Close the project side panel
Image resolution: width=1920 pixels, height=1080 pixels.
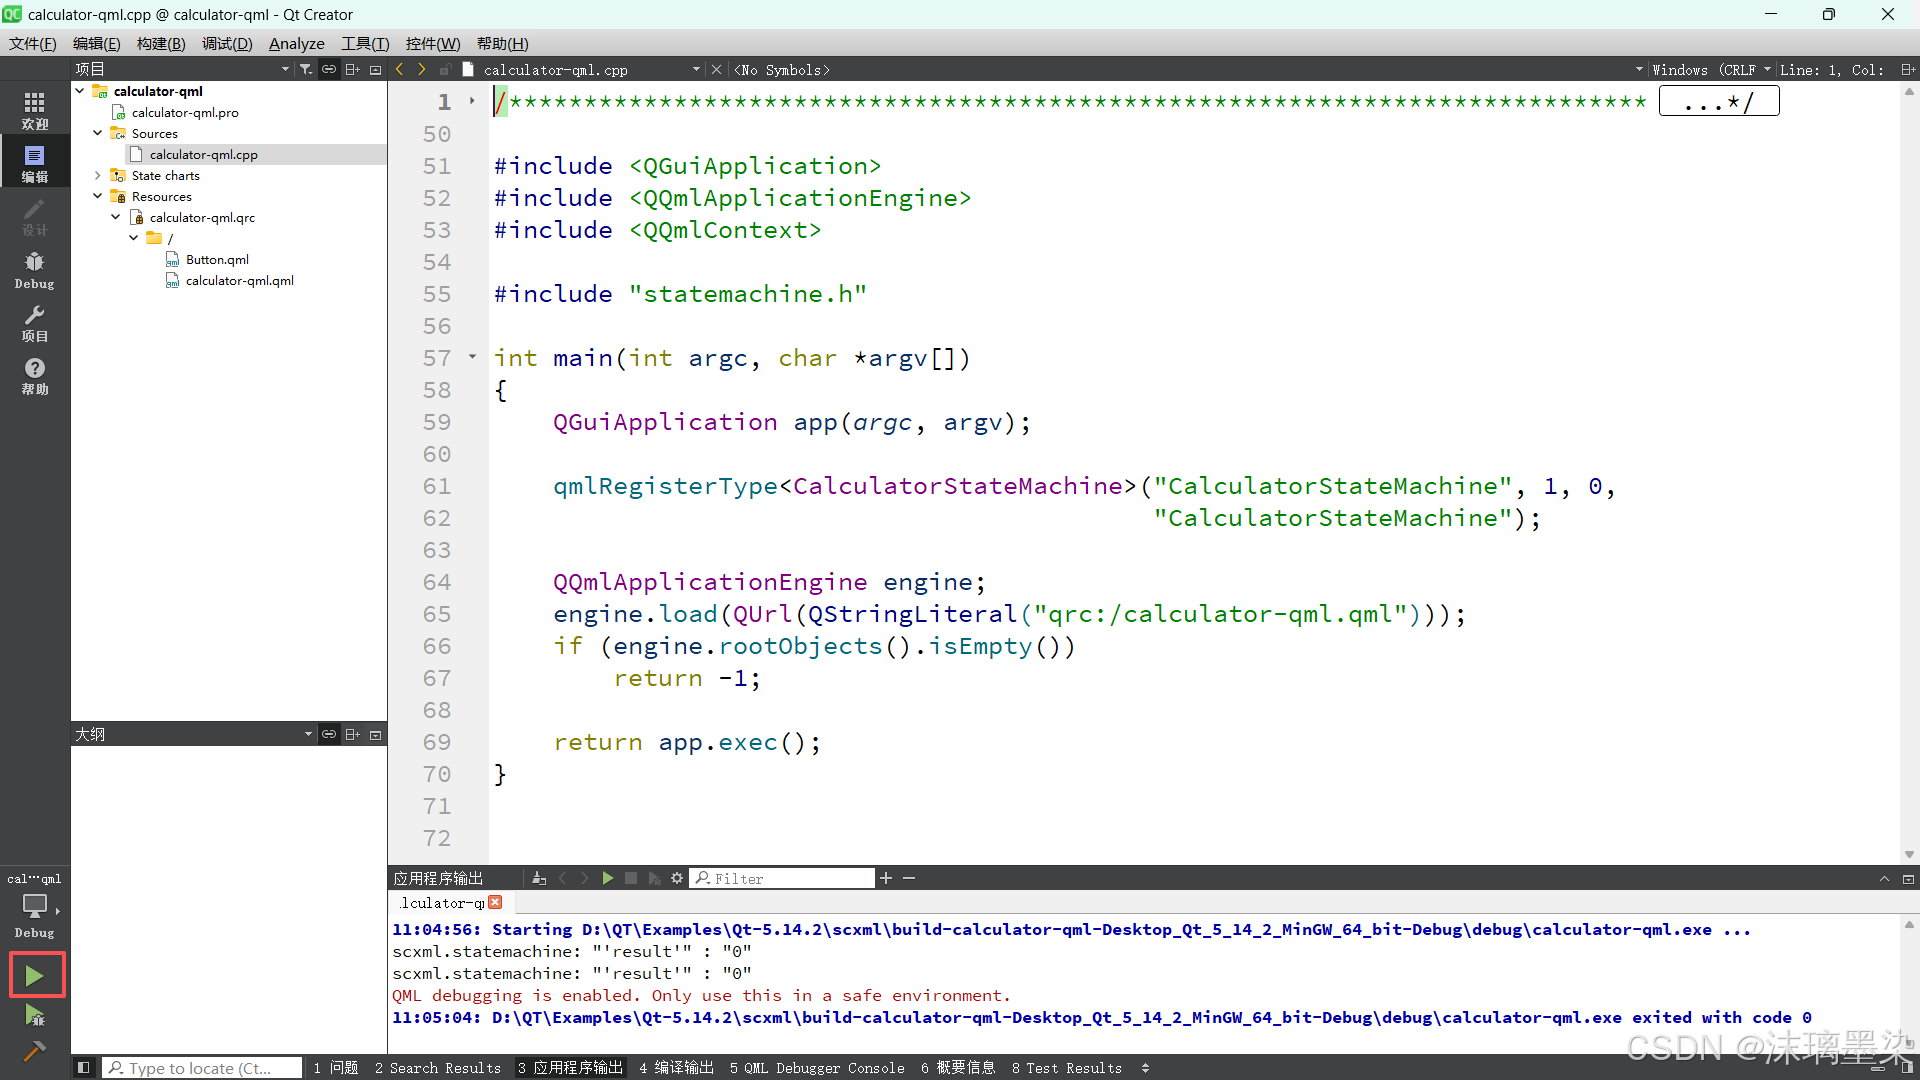coord(376,69)
